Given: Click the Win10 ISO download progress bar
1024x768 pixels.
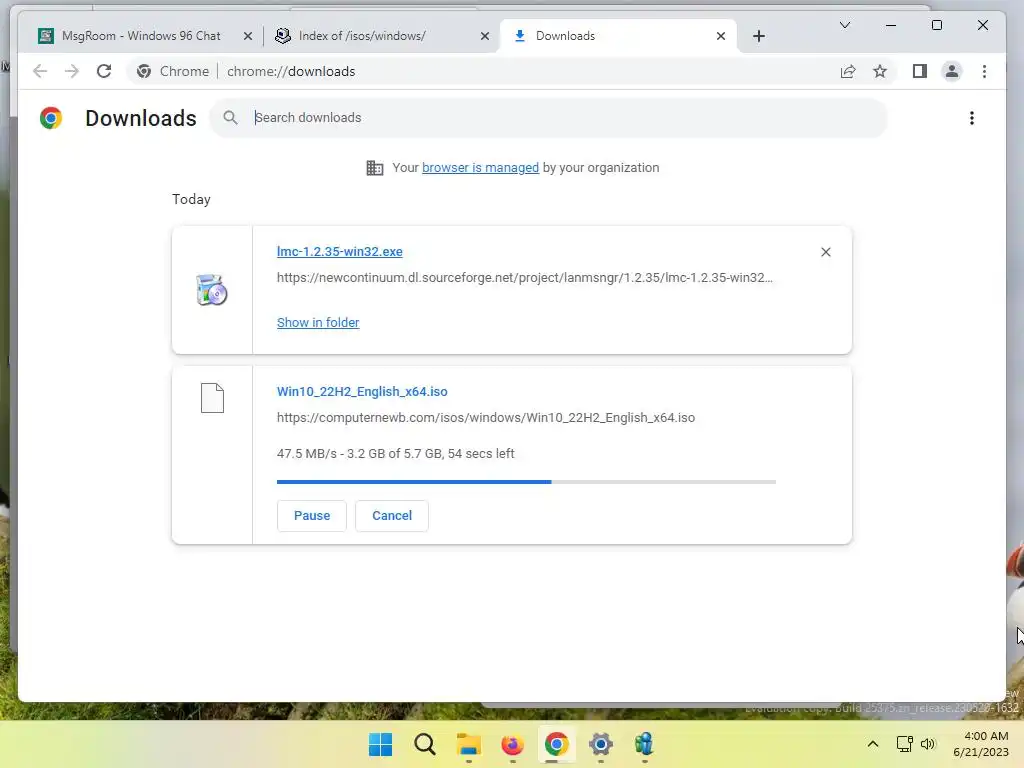Looking at the screenshot, I should point(526,482).
